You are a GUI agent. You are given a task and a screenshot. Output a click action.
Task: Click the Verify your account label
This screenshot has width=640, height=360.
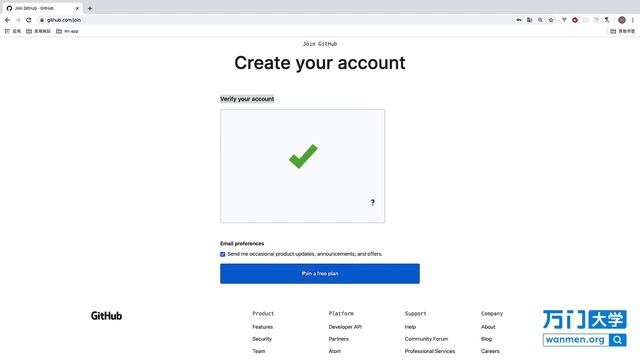pyautogui.click(x=247, y=99)
